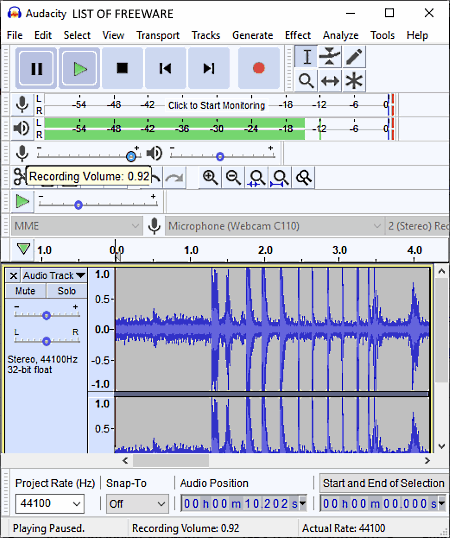This screenshot has height=538, width=450.
Task: Open the Help menu
Action: pos(417,35)
